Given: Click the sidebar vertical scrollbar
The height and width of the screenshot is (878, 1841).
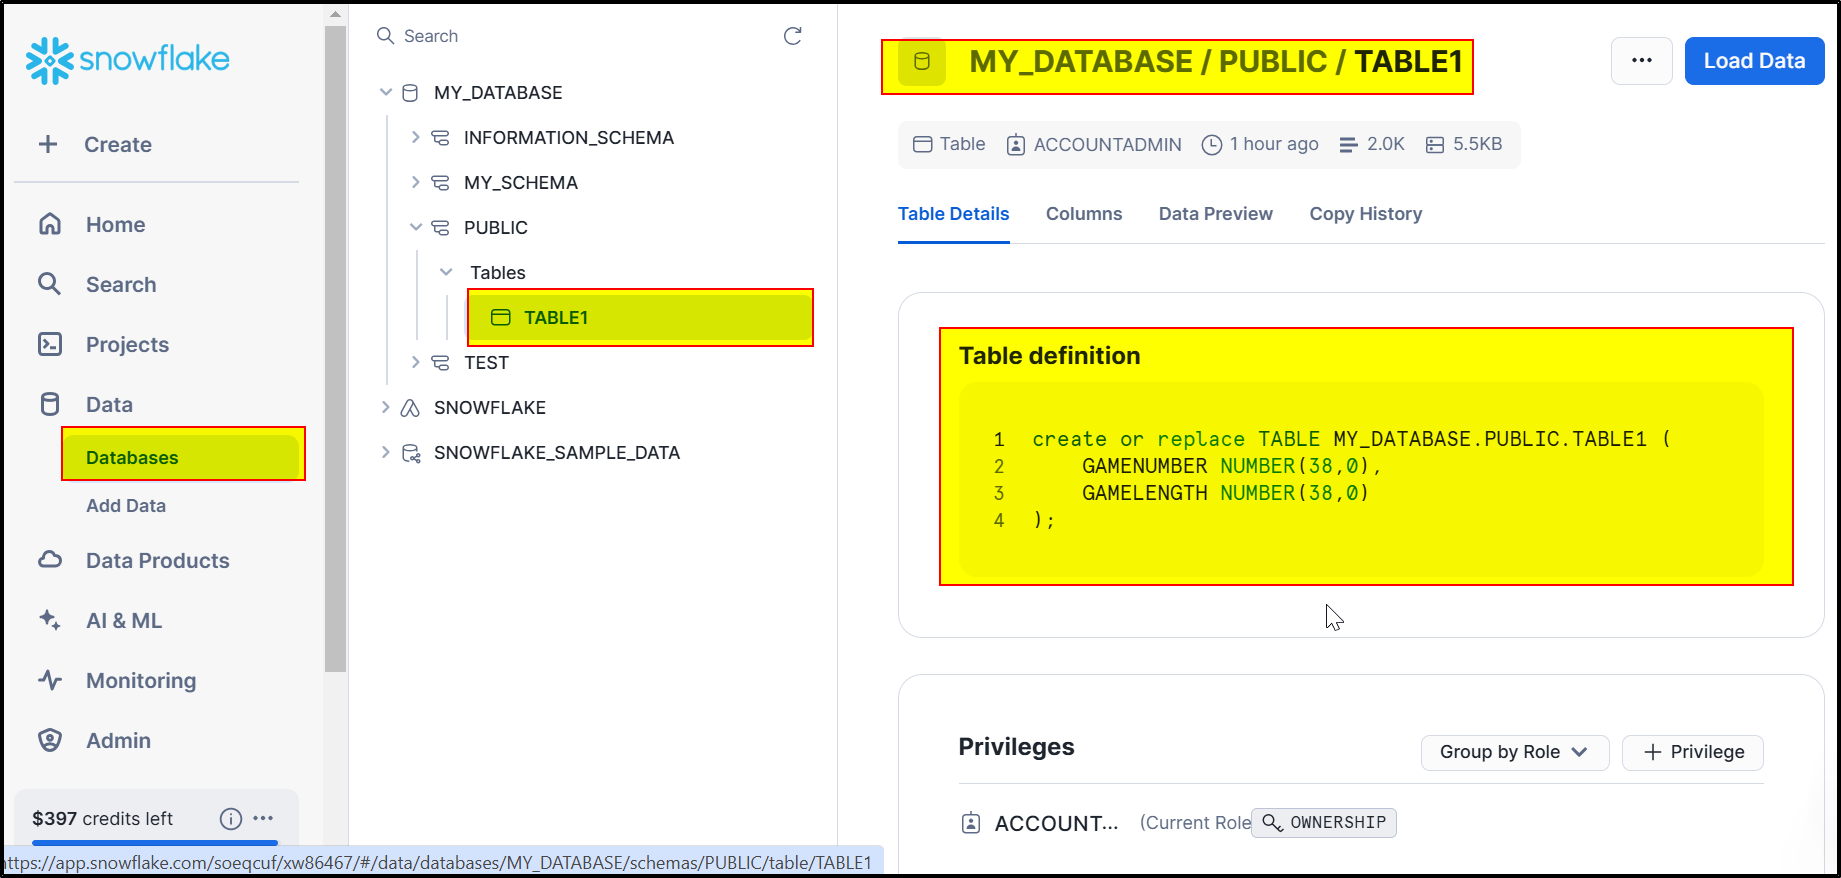Looking at the screenshot, I should click(335, 350).
